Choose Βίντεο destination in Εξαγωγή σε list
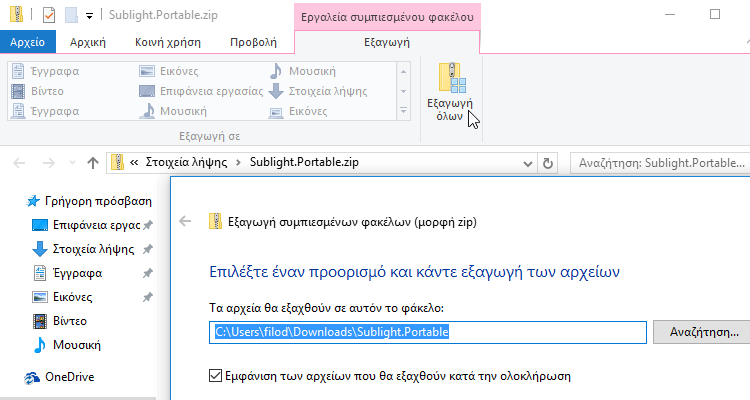750x400 pixels. coord(38,91)
